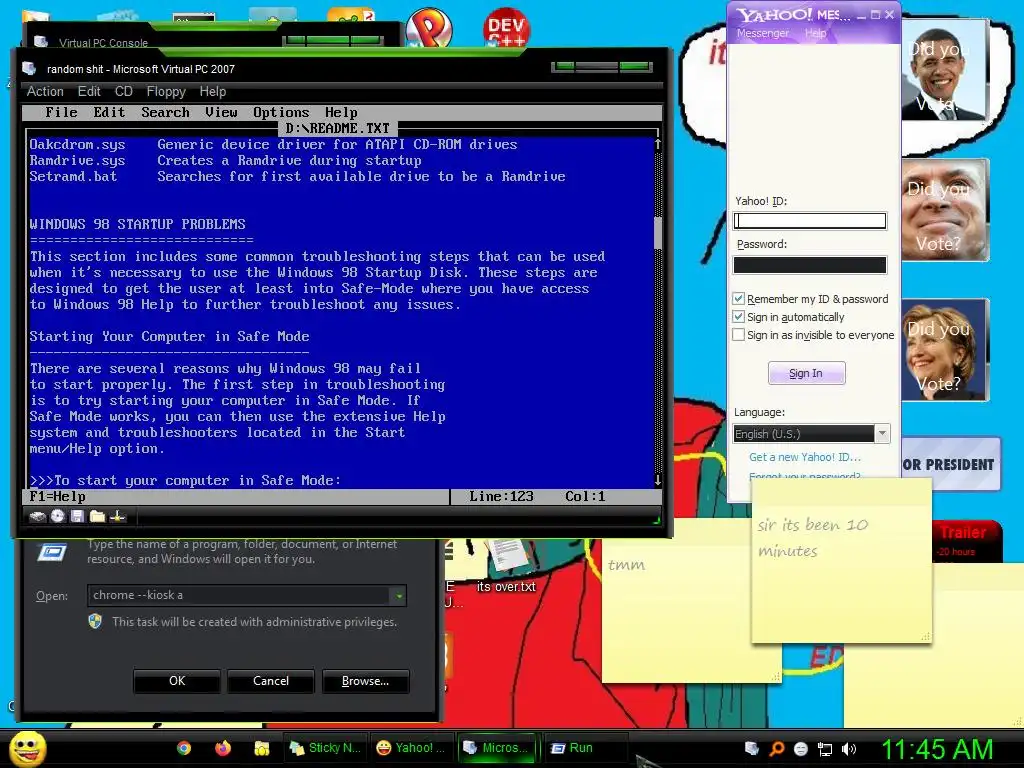
Task: Click Cancel in the Run dialog
Action: point(271,681)
